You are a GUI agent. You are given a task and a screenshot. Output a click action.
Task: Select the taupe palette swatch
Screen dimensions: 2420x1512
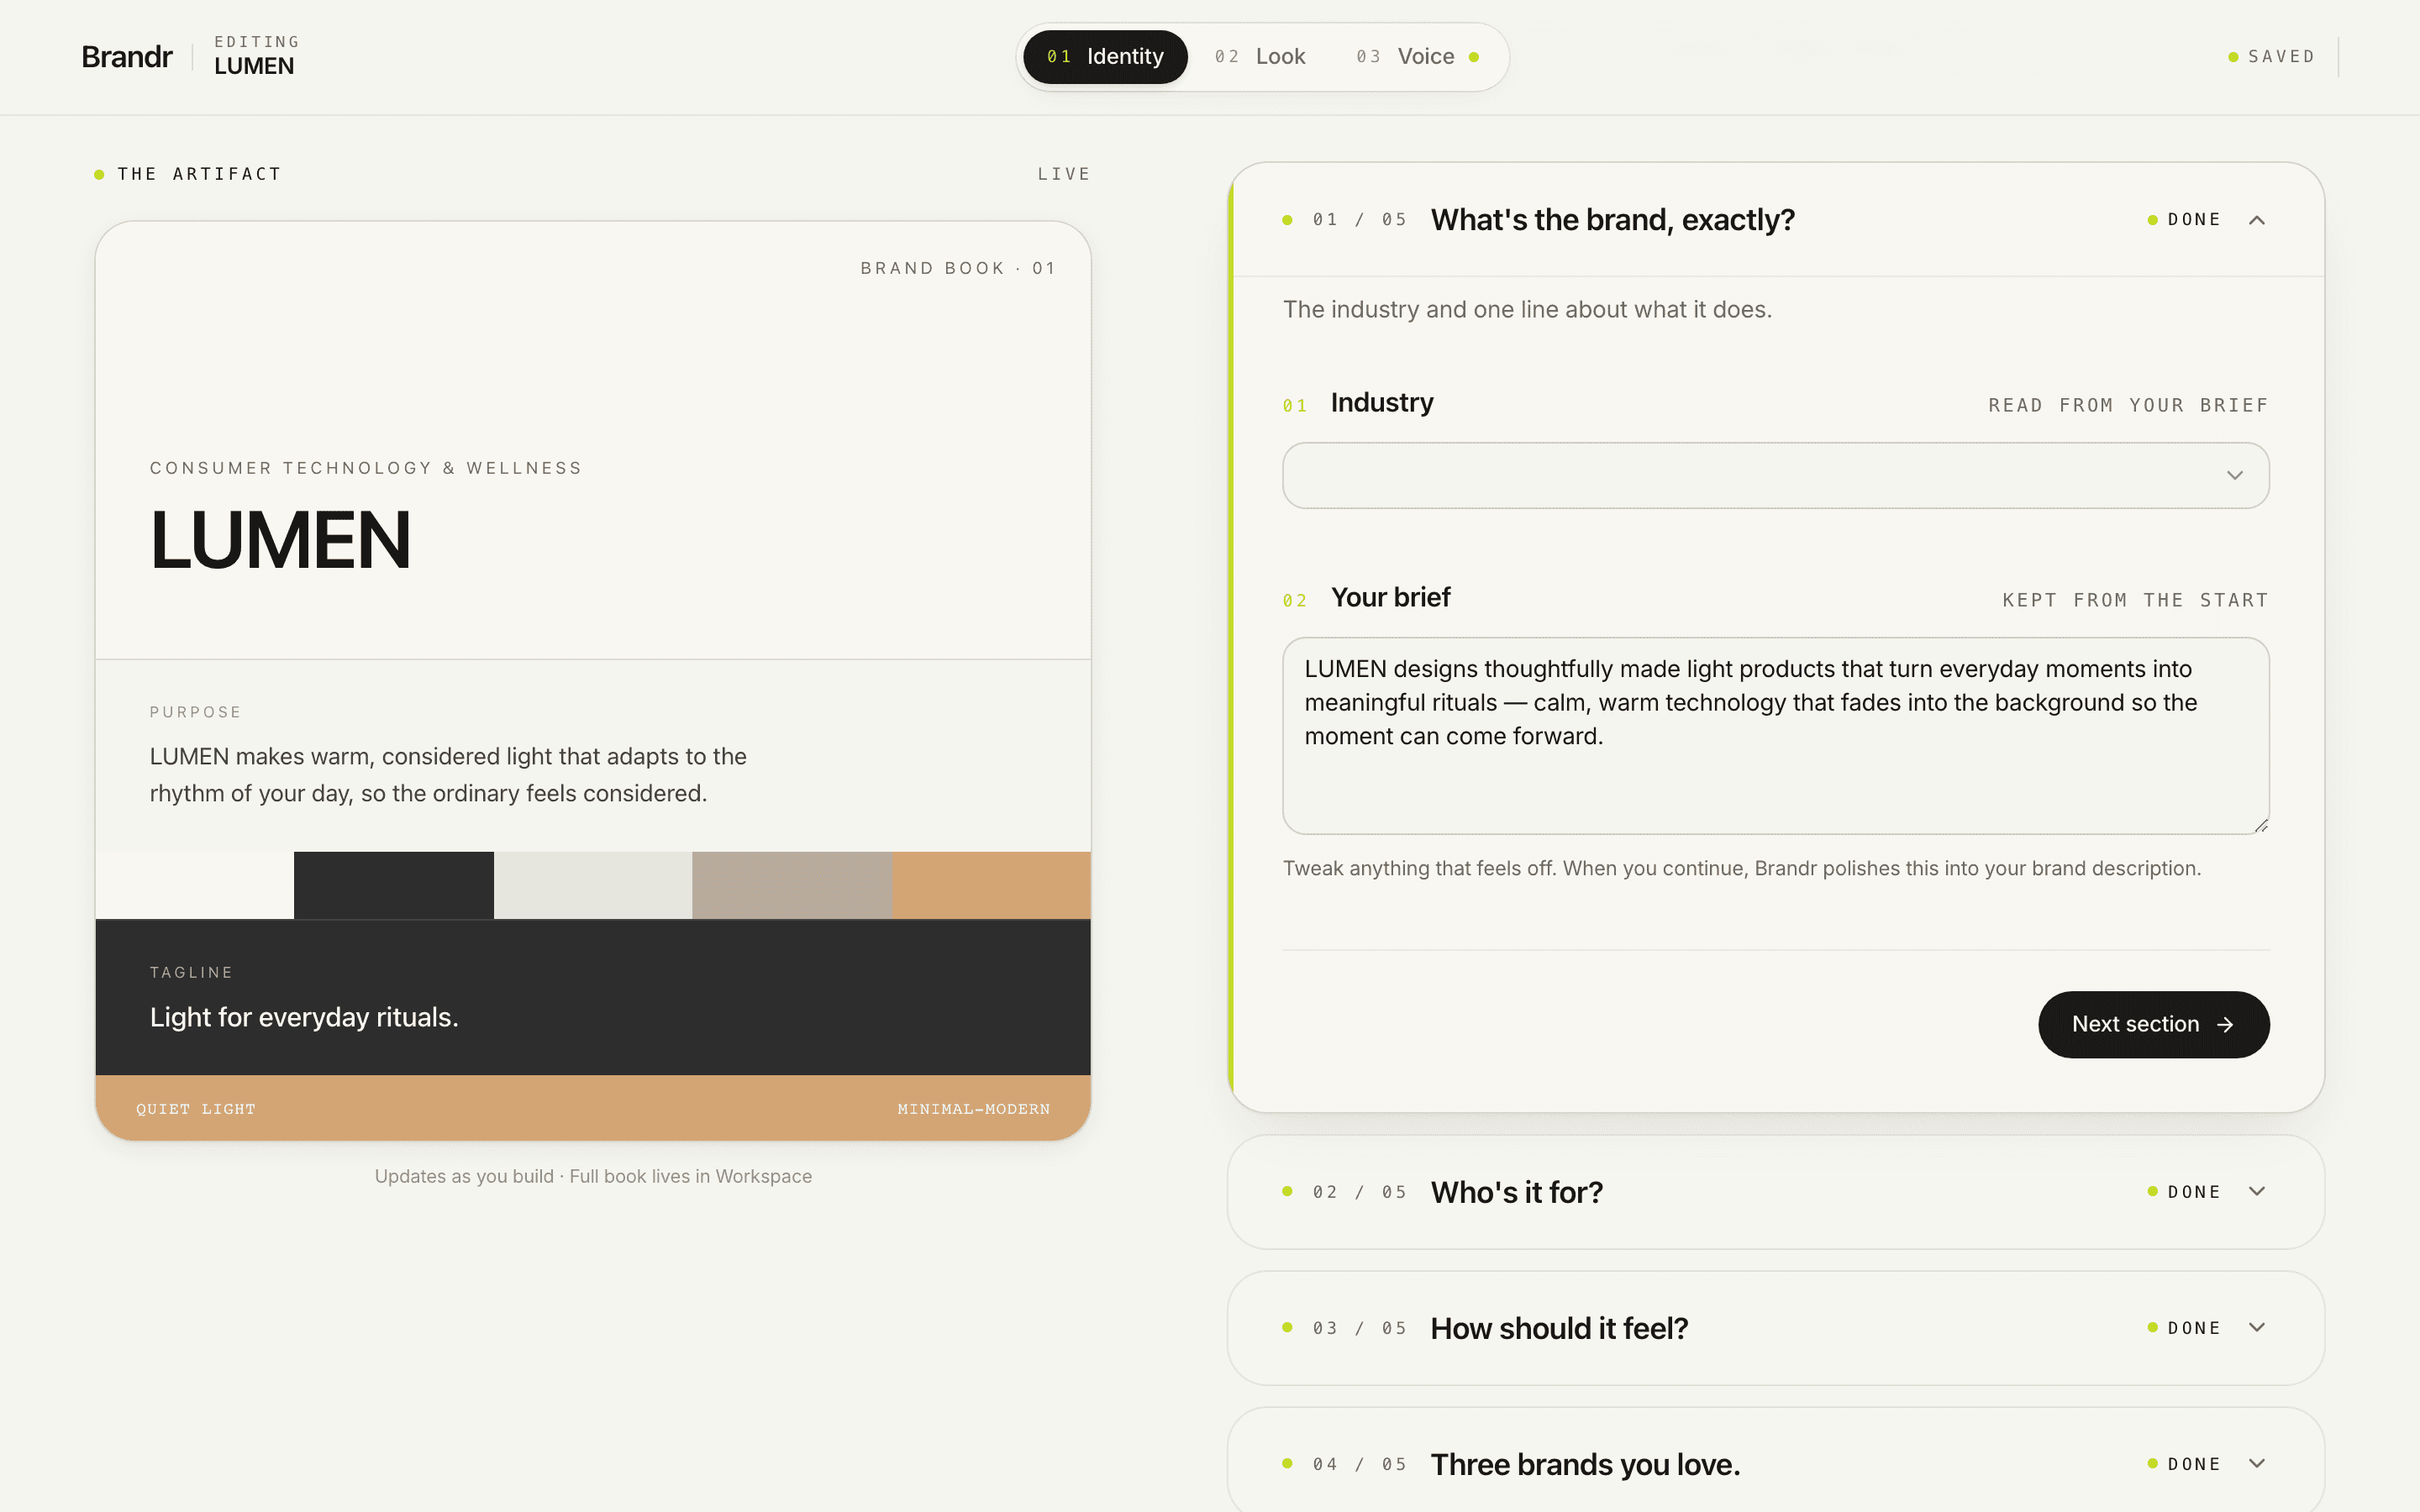pyautogui.click(x=792, y=885)
